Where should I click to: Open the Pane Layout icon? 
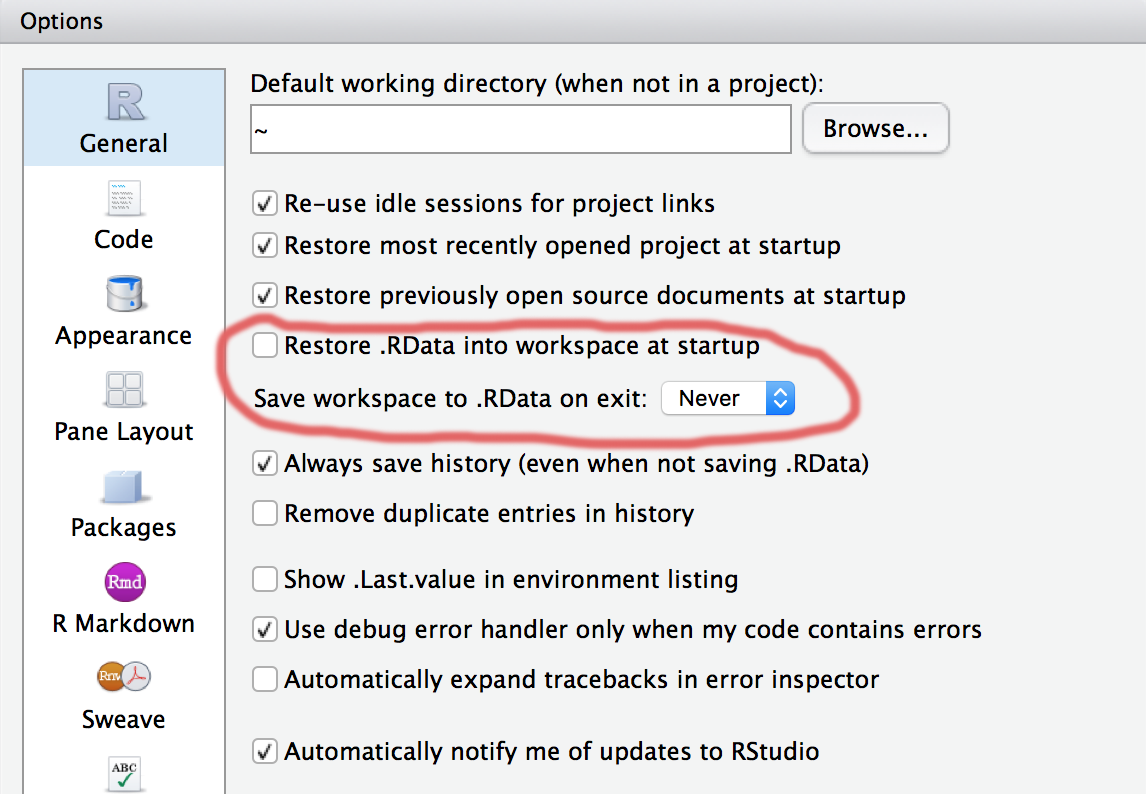(124, 389)
